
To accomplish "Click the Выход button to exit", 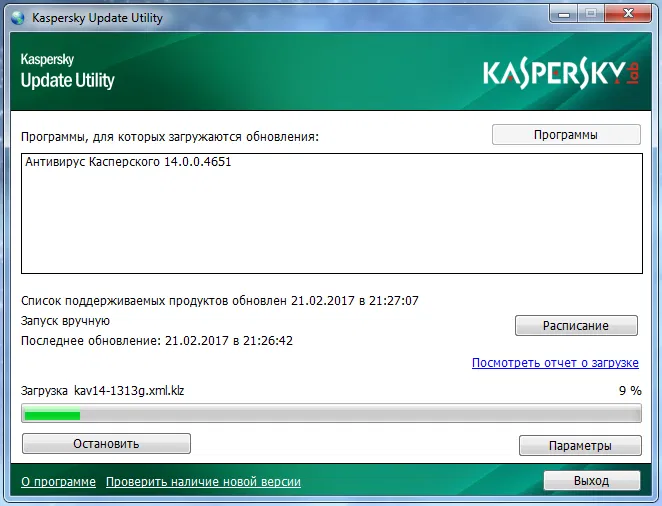I will click(x=591, y=481).
